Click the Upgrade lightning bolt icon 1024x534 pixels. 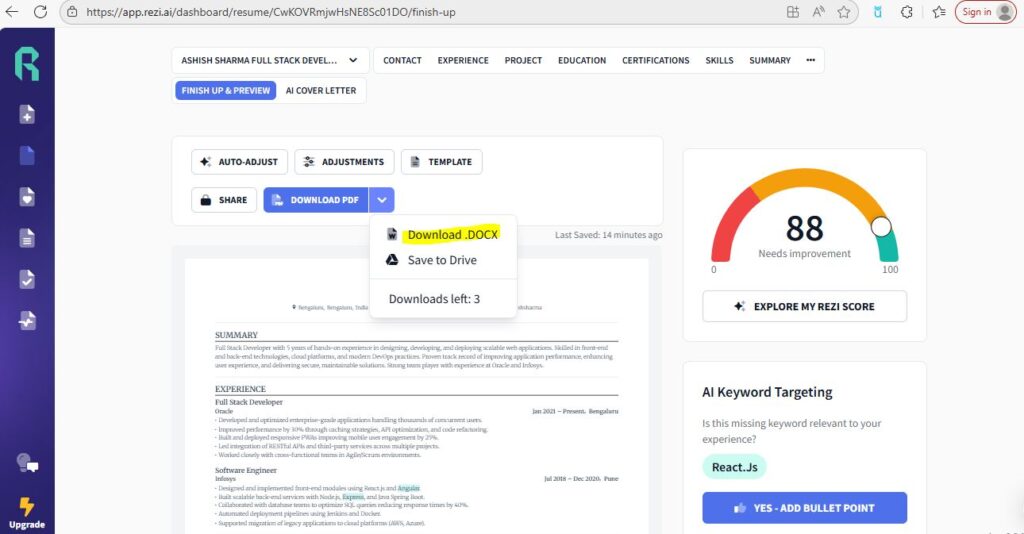pos(27,507)
